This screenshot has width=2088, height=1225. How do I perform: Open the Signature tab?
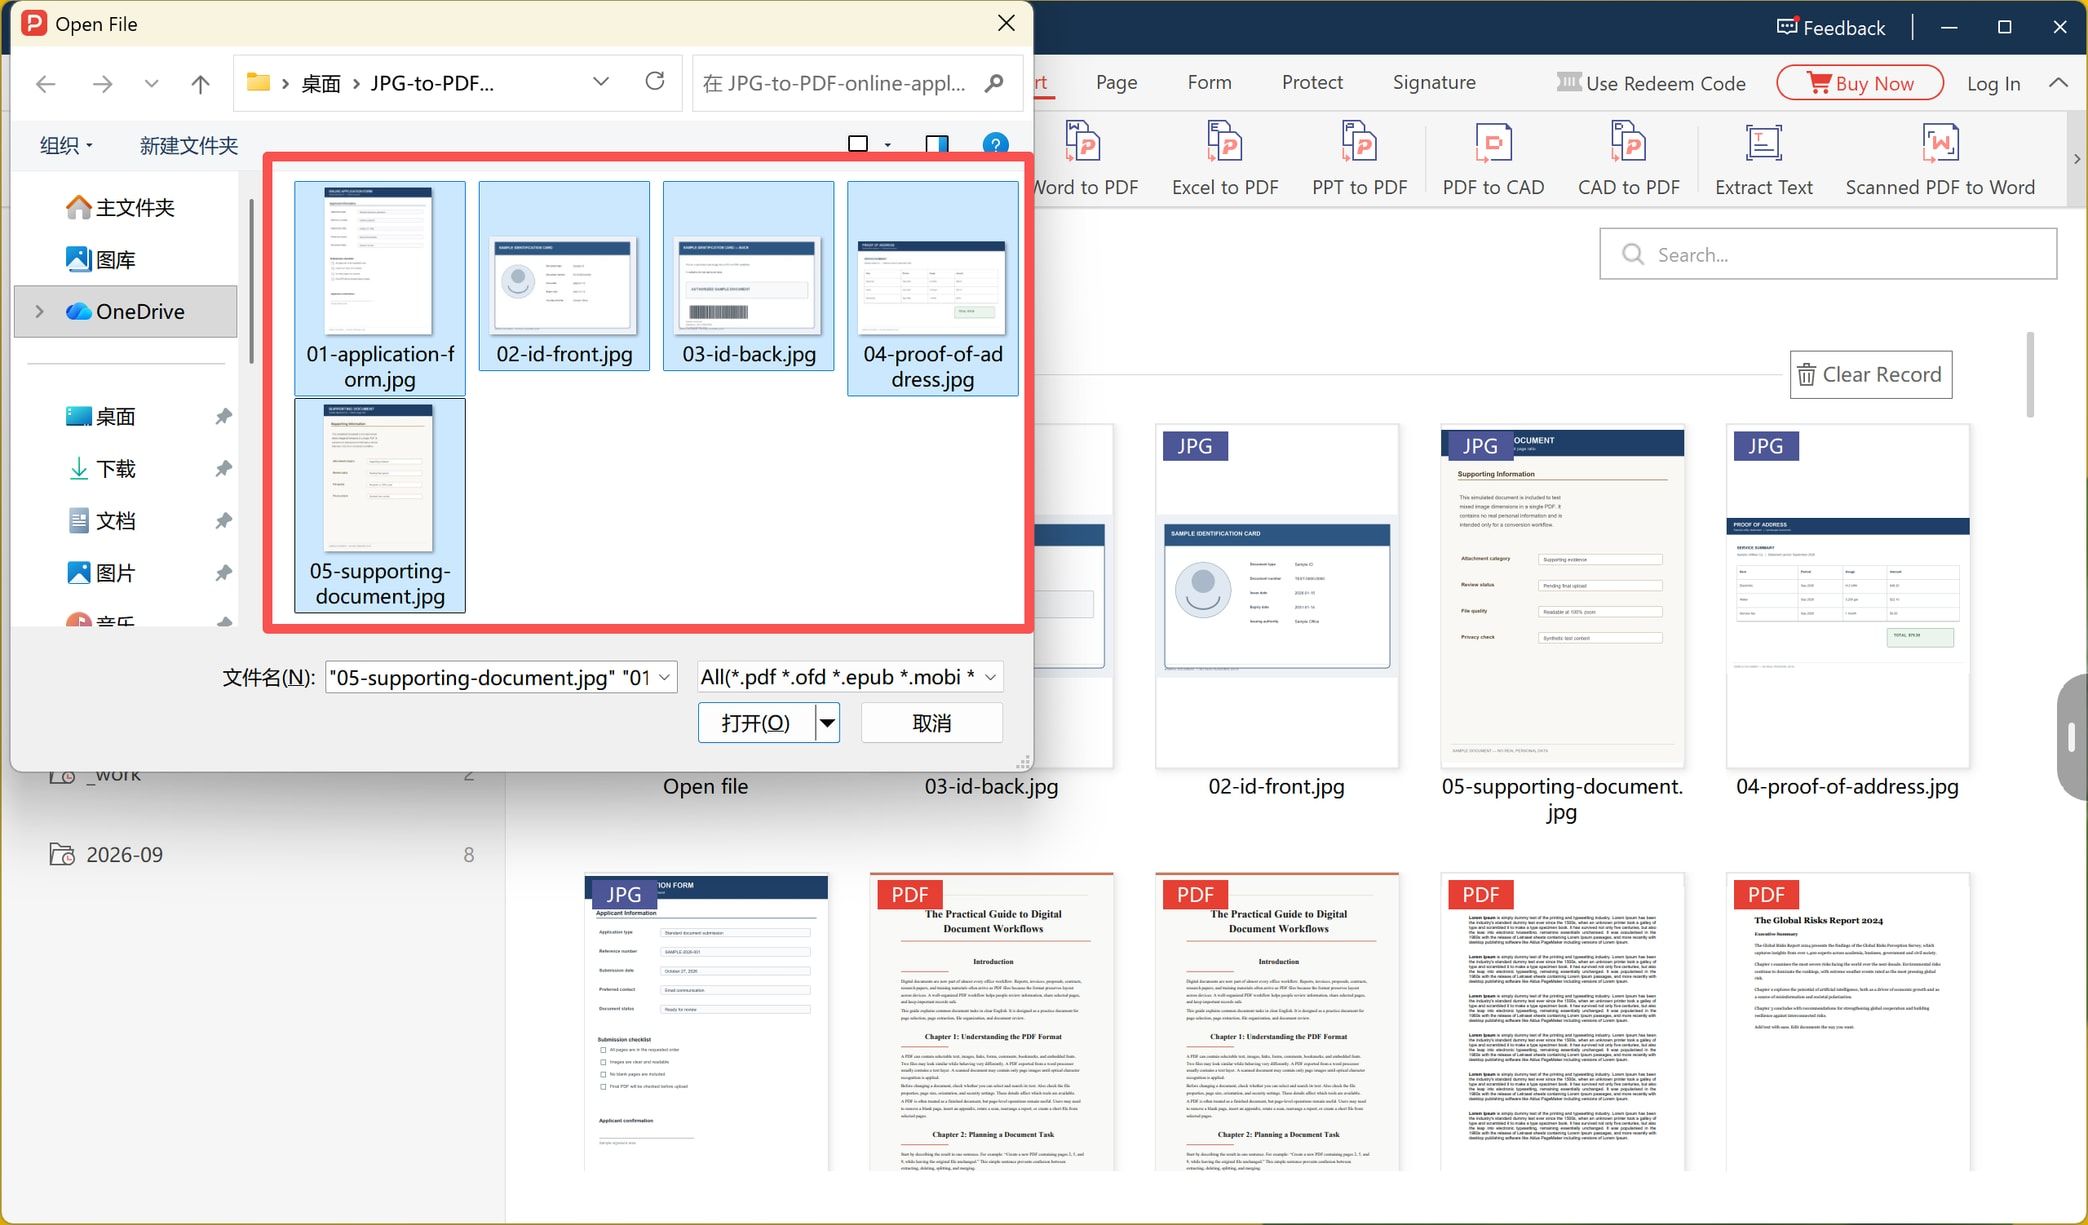[x=1434, y=83]
